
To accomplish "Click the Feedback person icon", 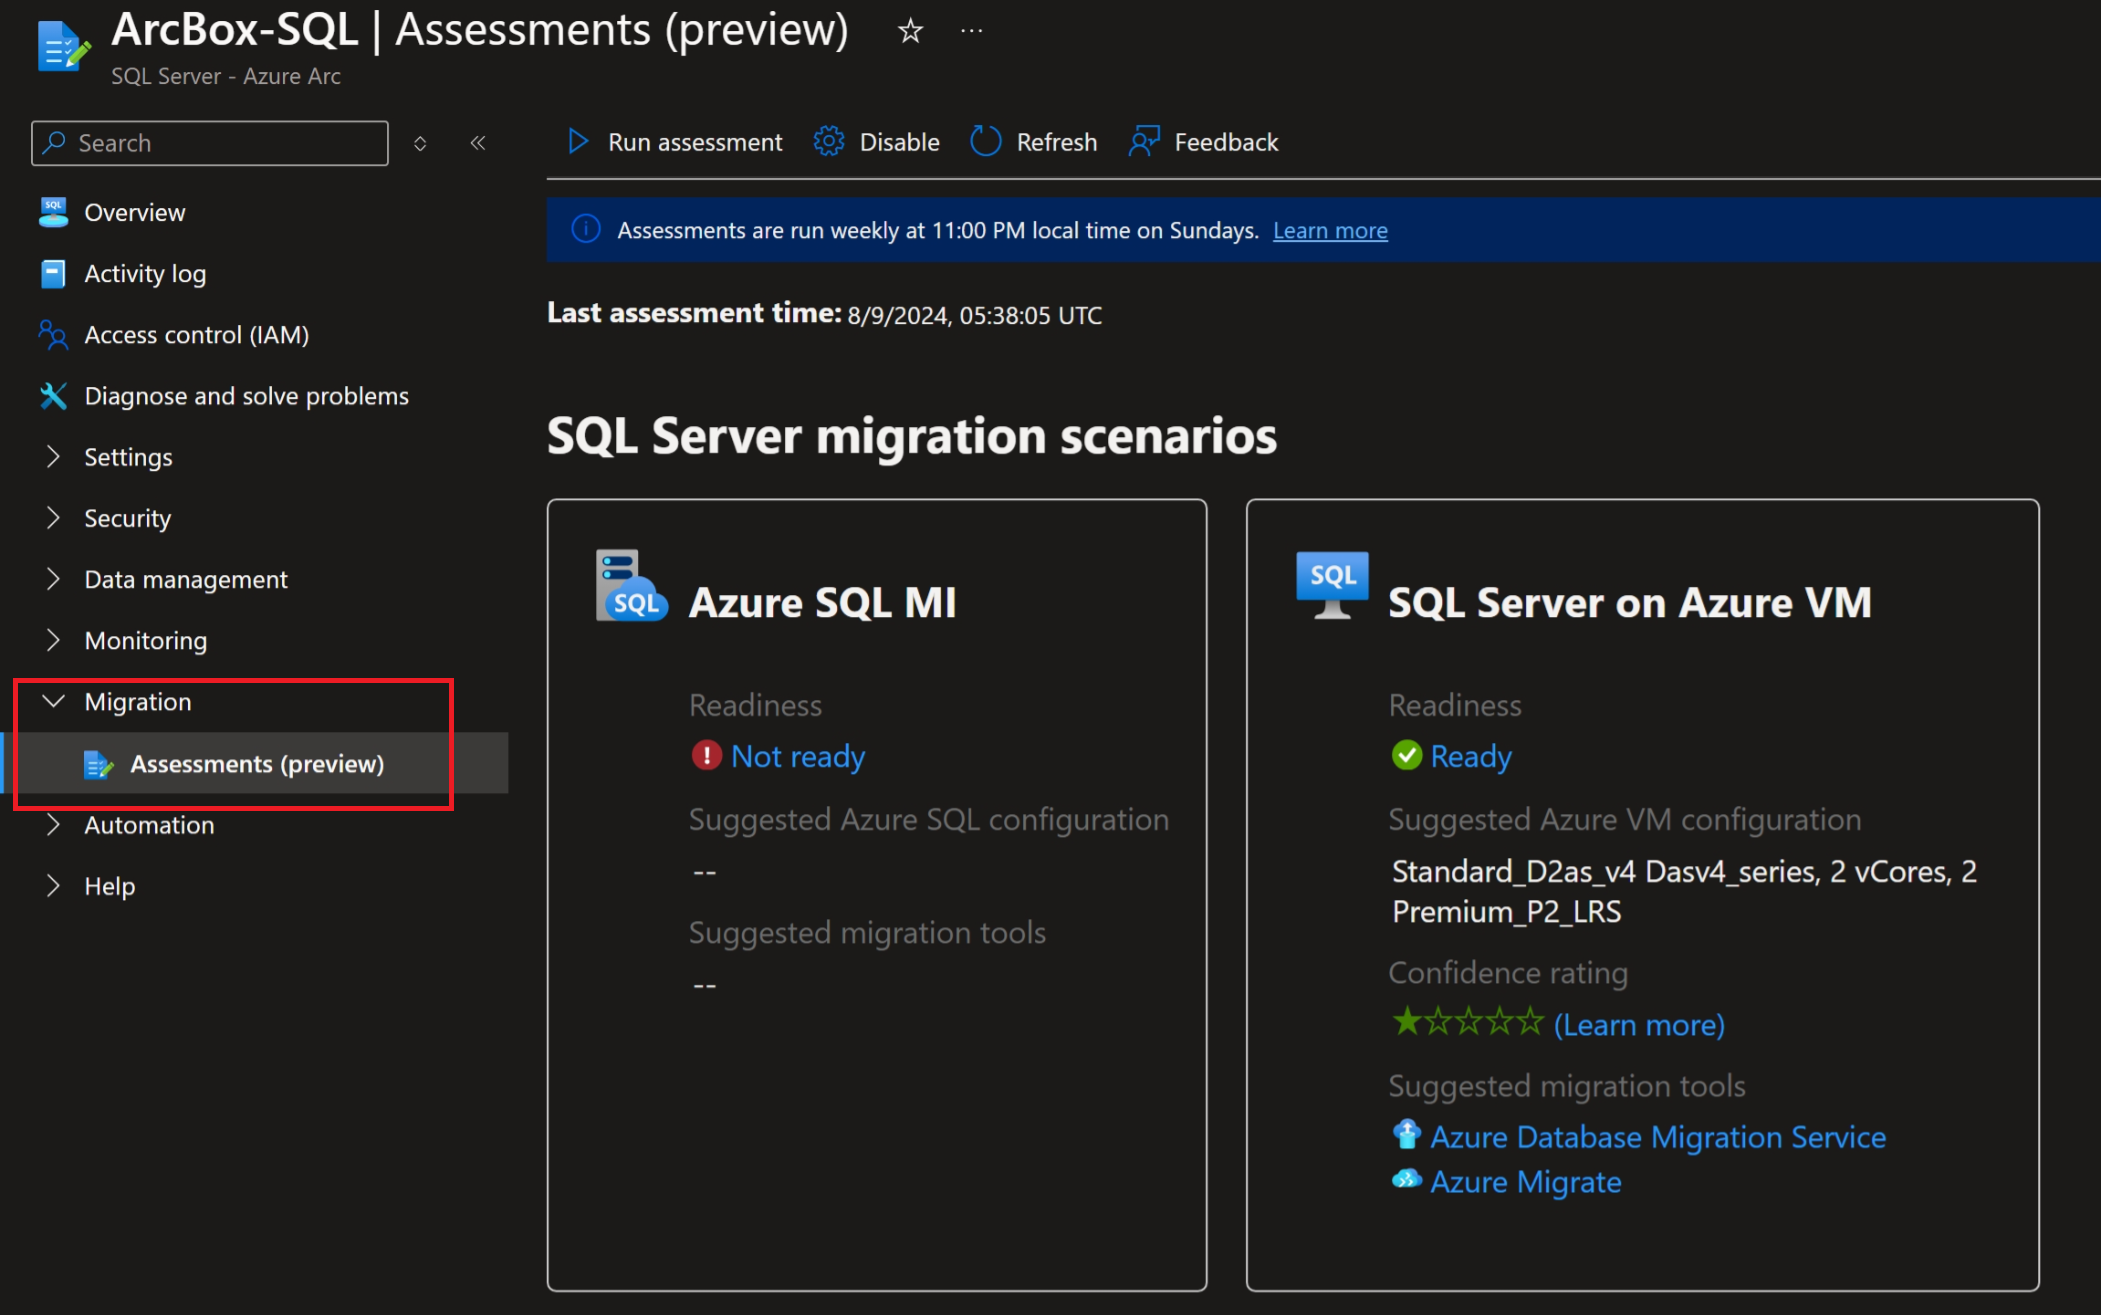I will (1144, 142).
